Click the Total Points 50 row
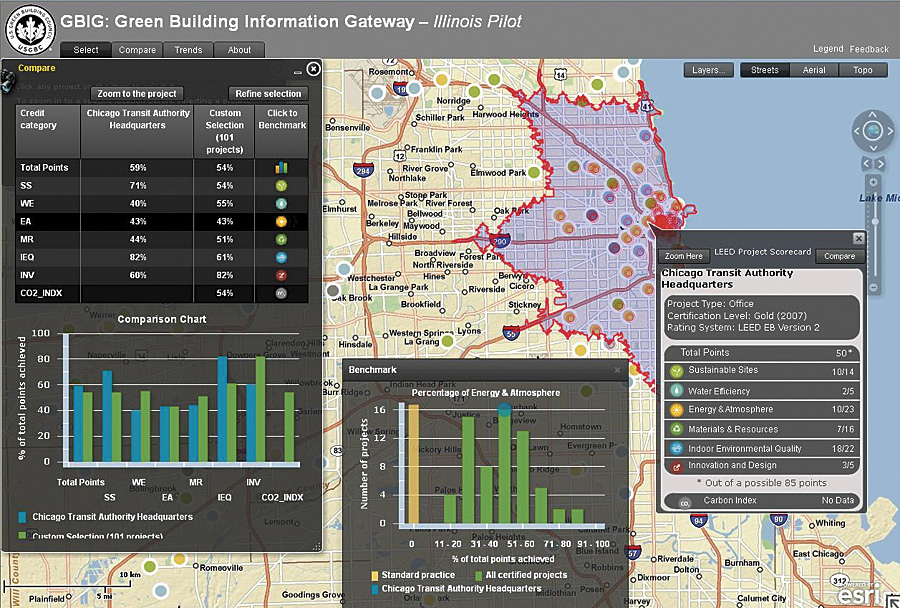 [x=762, y=353]
